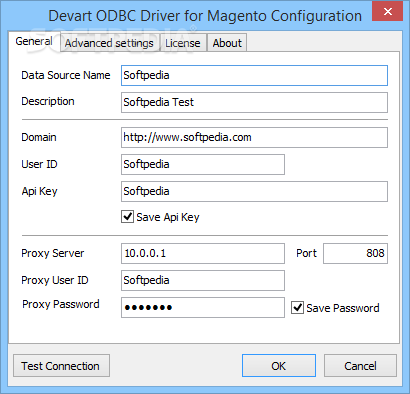Confirm settings with the OK button
This screenshot has height=394, width=410.
click(x=279, y=366)
